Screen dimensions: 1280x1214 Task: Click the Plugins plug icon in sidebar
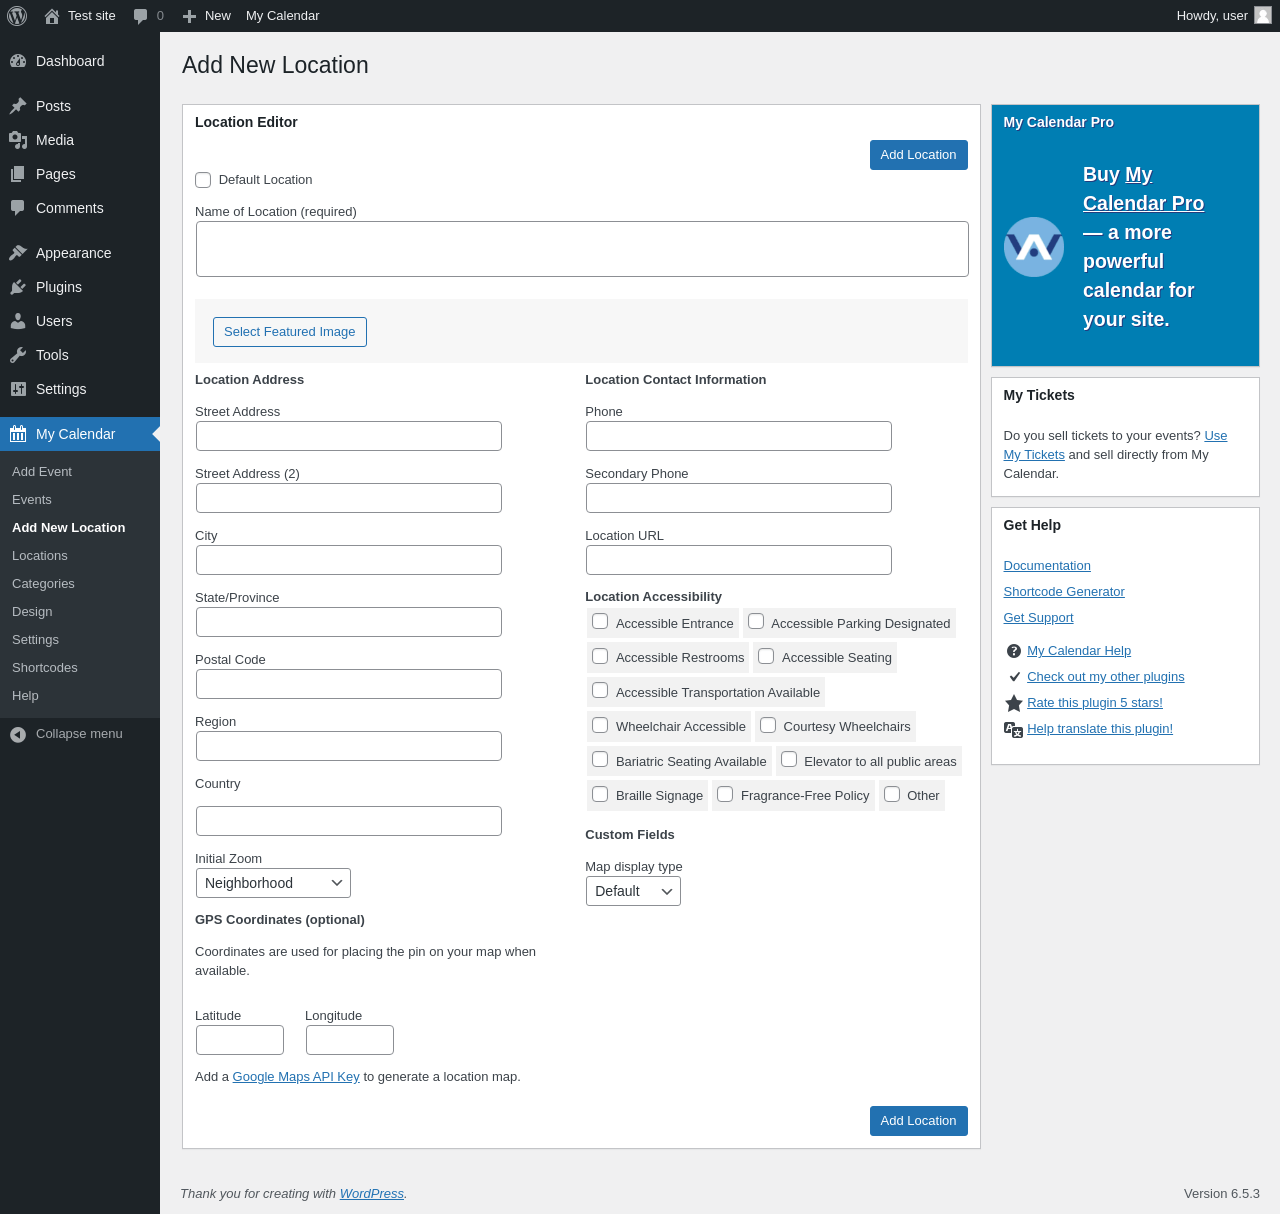(x=18, y=287)
